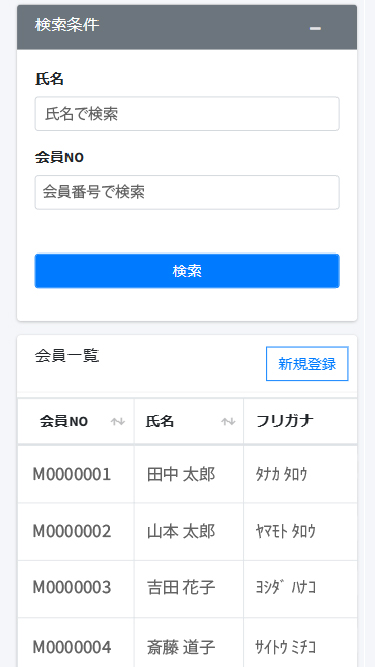Click the furigana cell ﾀﾅｶ ﾀﾛｳ

pyautogui.click(x=281, y=474)
